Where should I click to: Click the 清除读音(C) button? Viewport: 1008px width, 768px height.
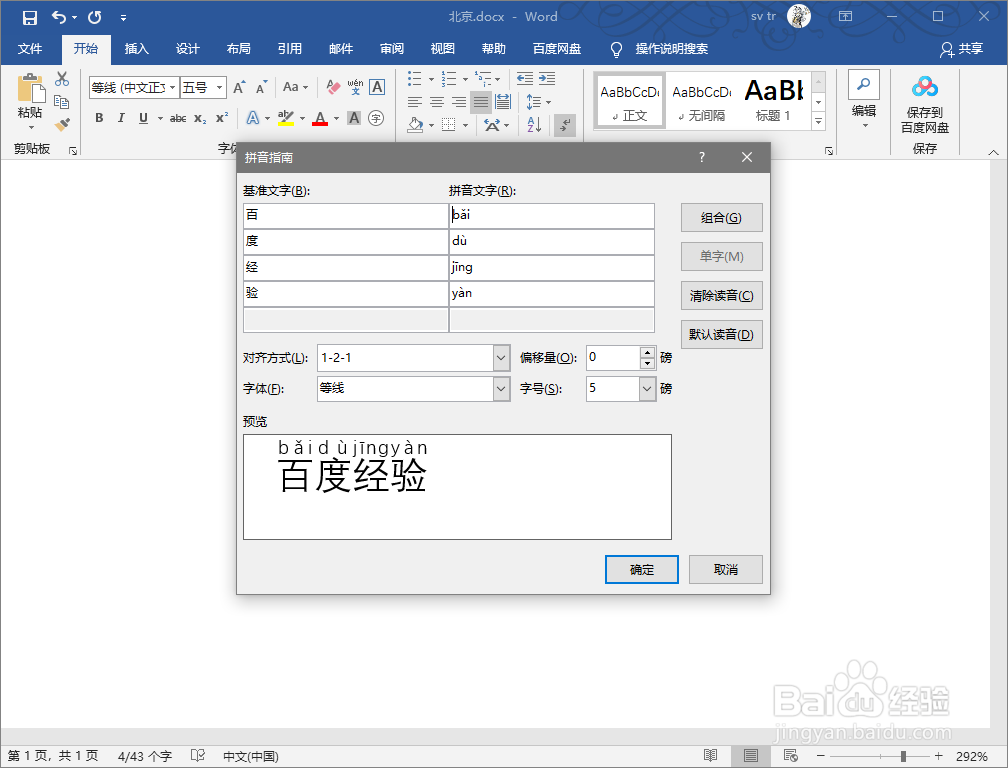(x=721, y=296)
